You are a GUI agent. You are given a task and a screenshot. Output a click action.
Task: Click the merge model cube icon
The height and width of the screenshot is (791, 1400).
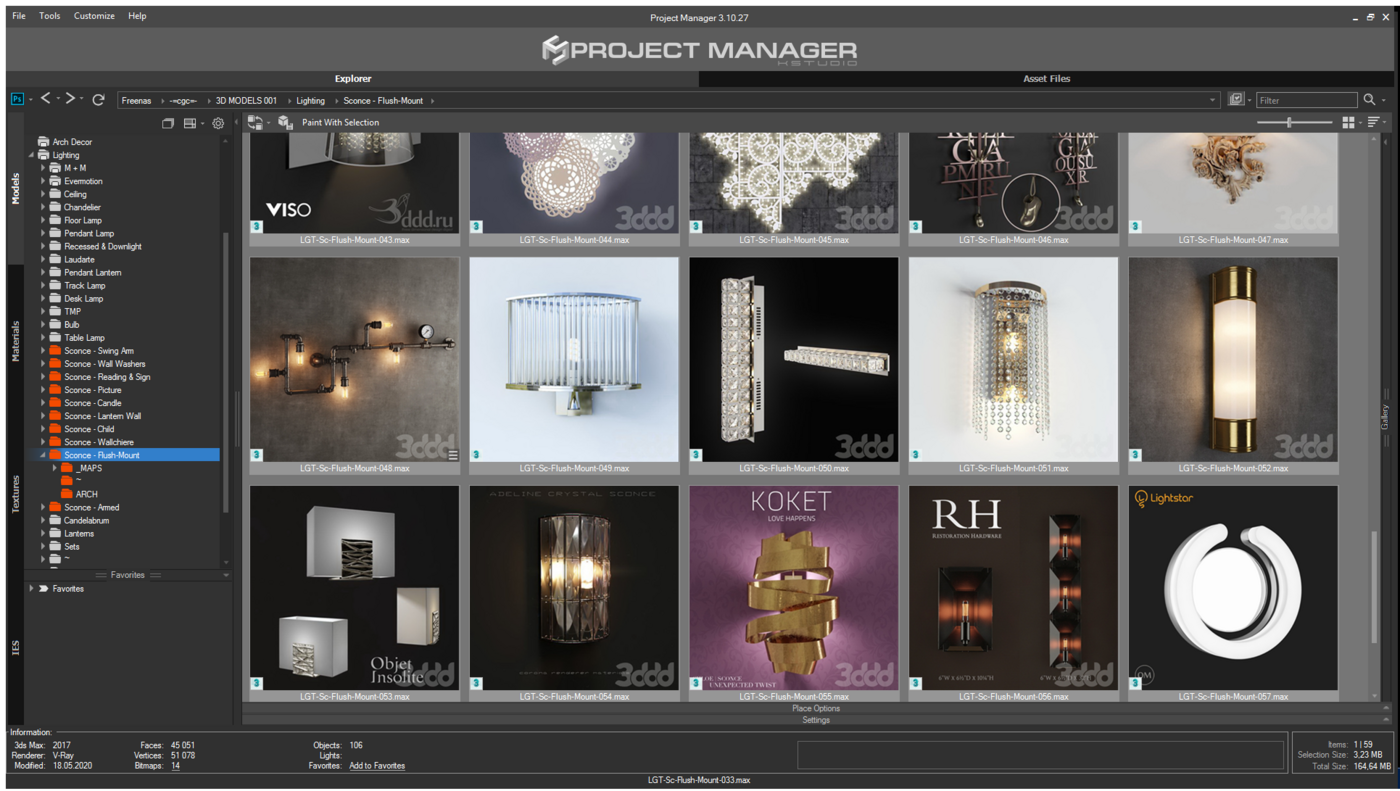pyautogui.click(x=285, y=122)
